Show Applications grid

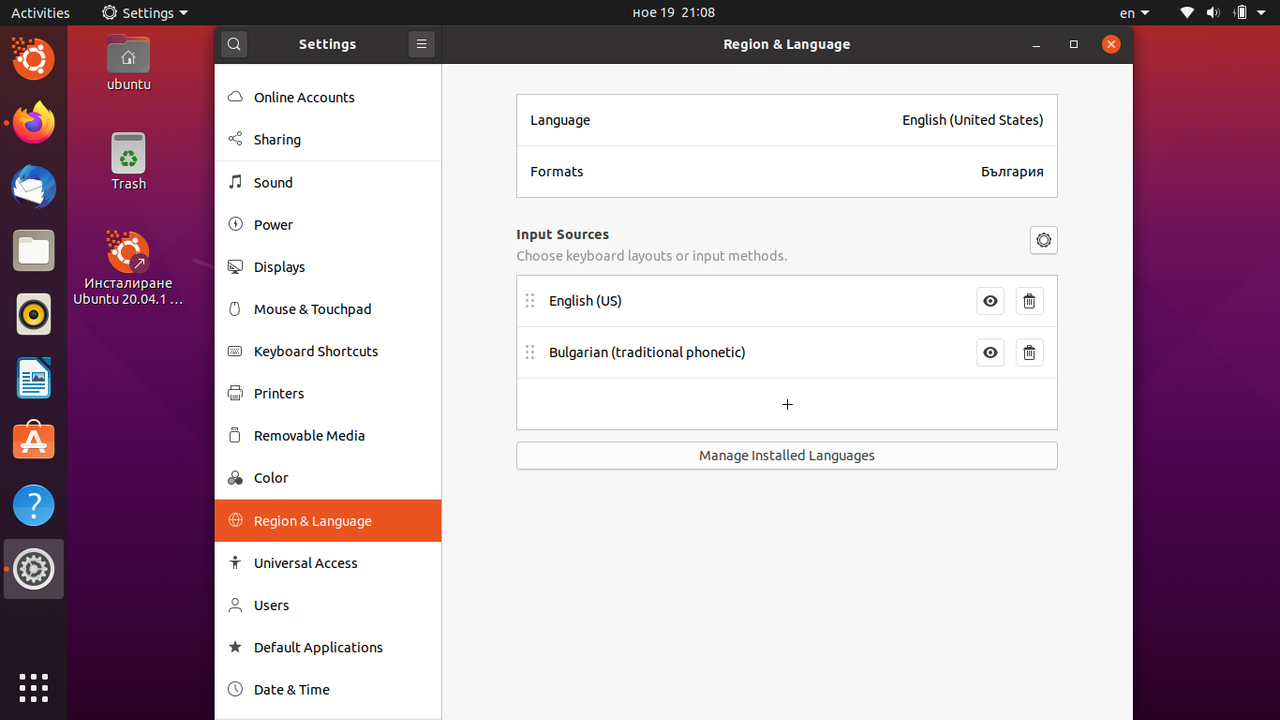click(x=34, y=688)
